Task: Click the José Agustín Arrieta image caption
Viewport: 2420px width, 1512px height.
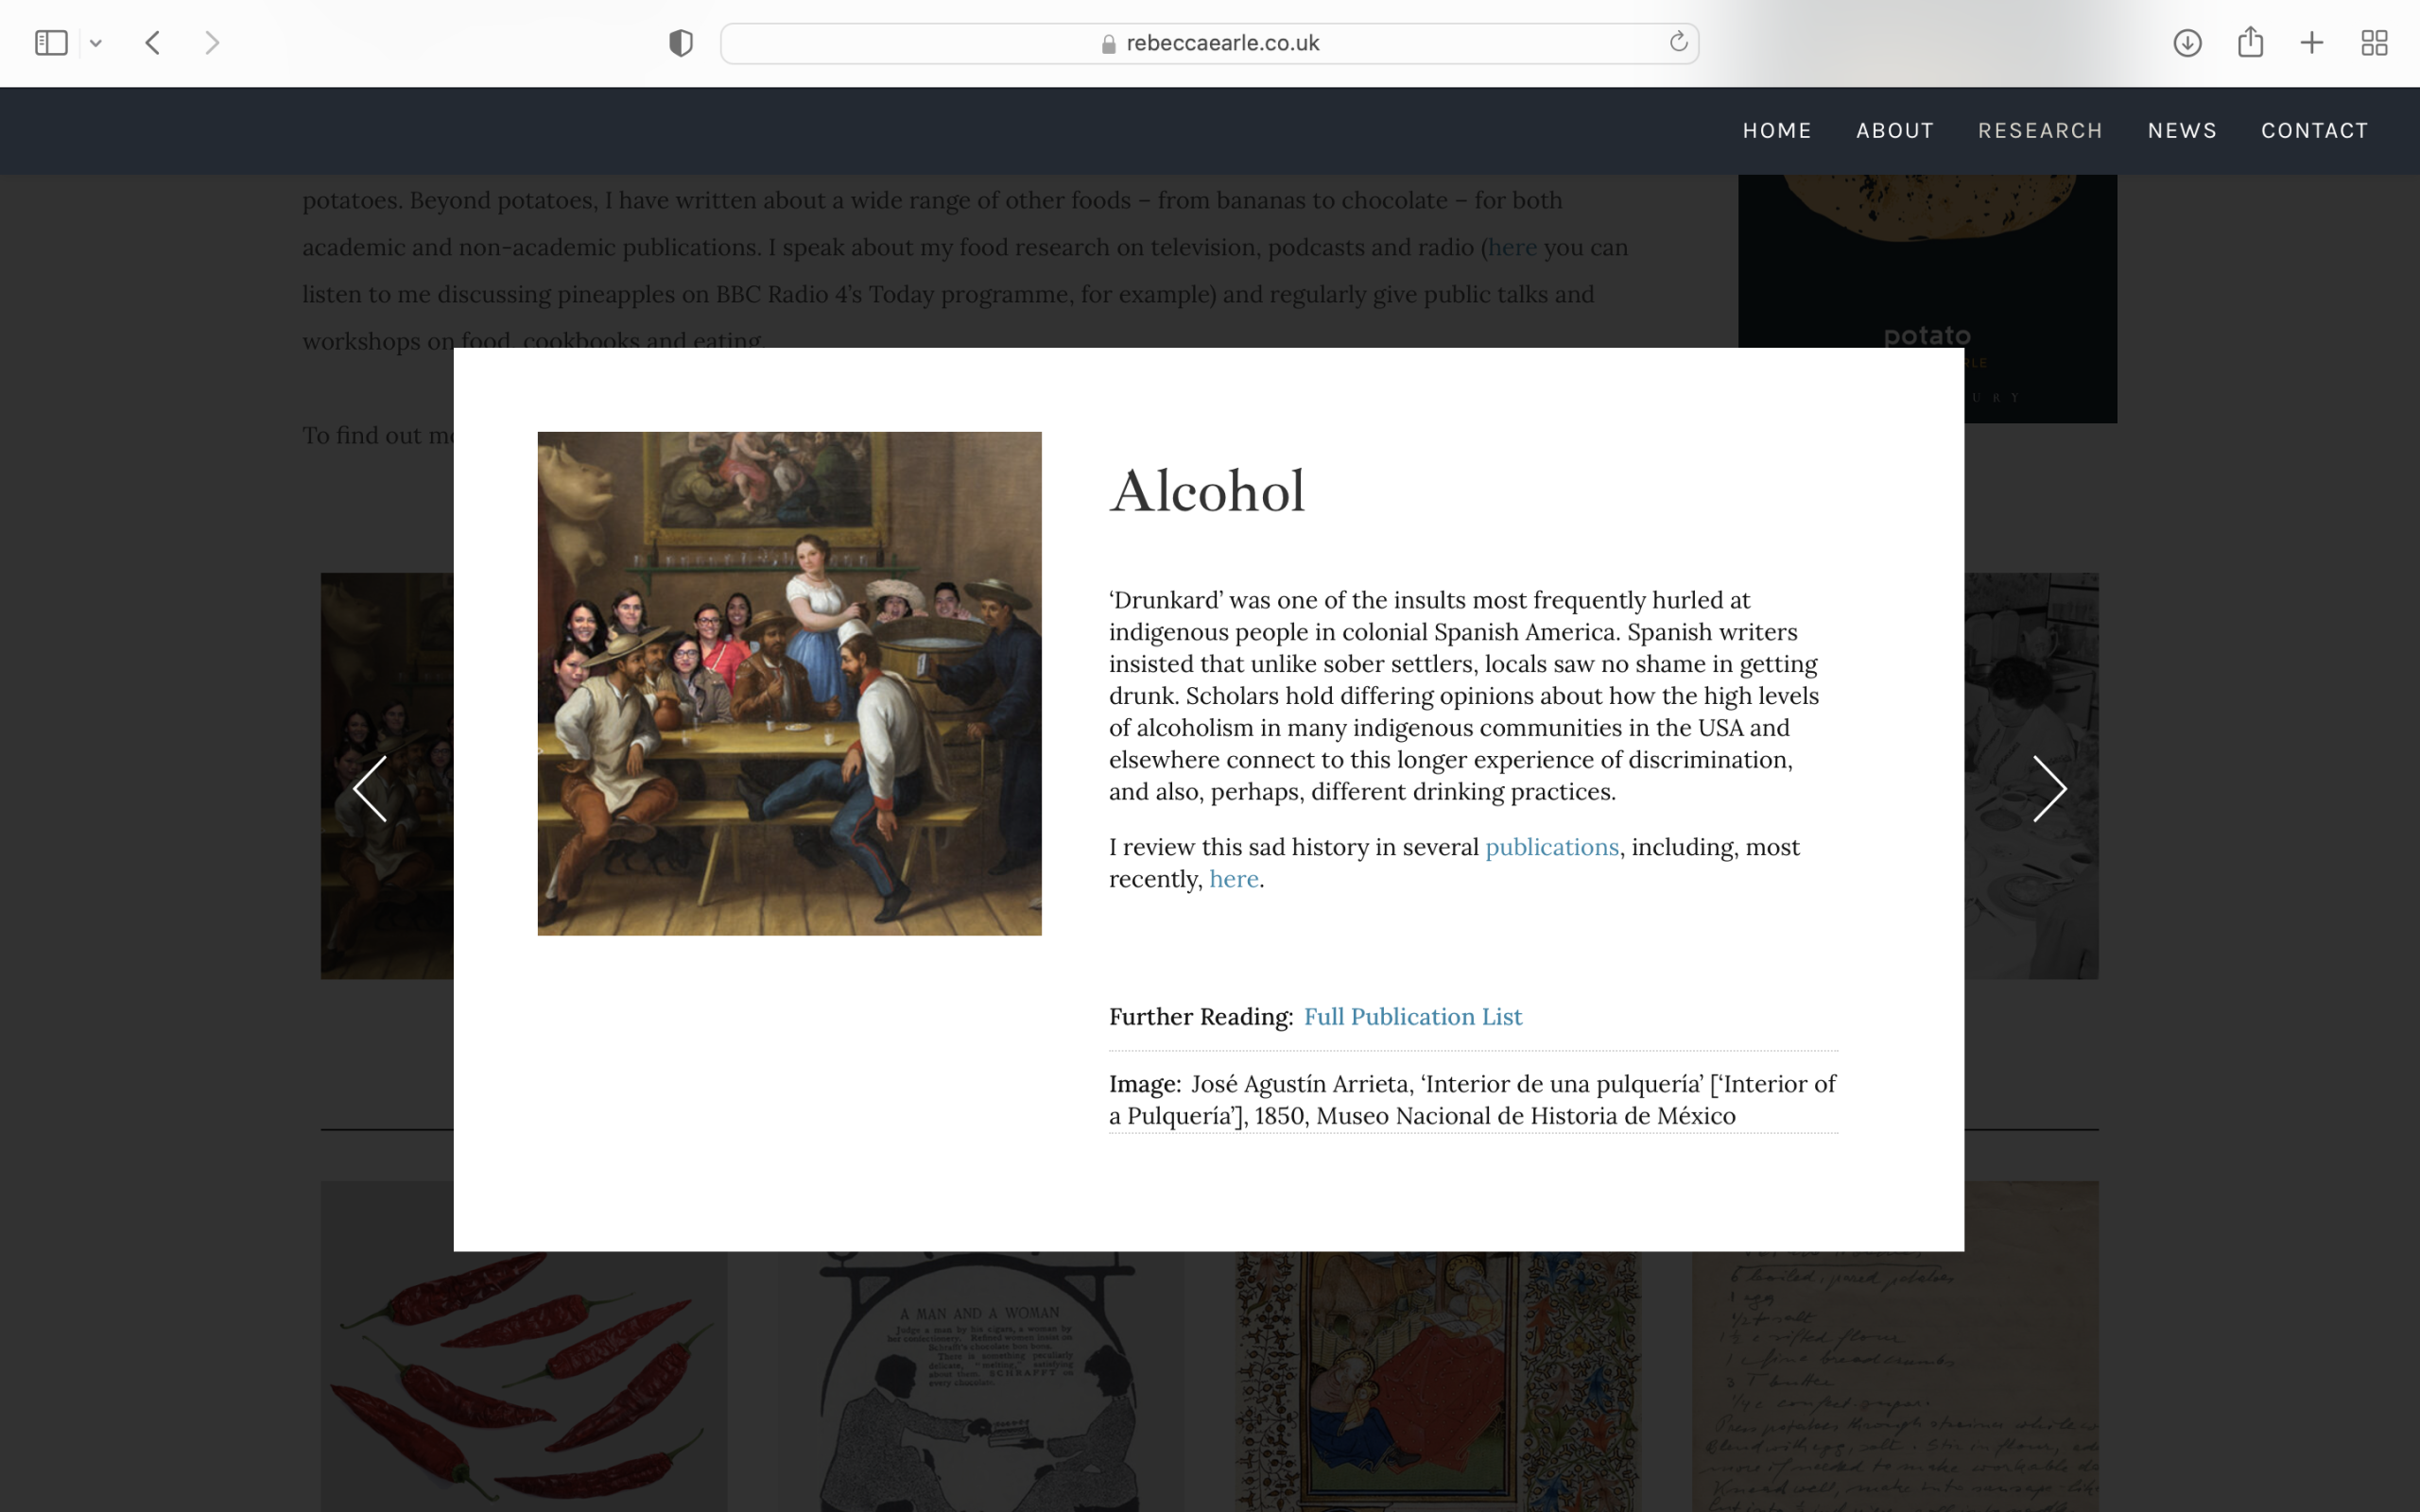Action: click(1472, 1100)
